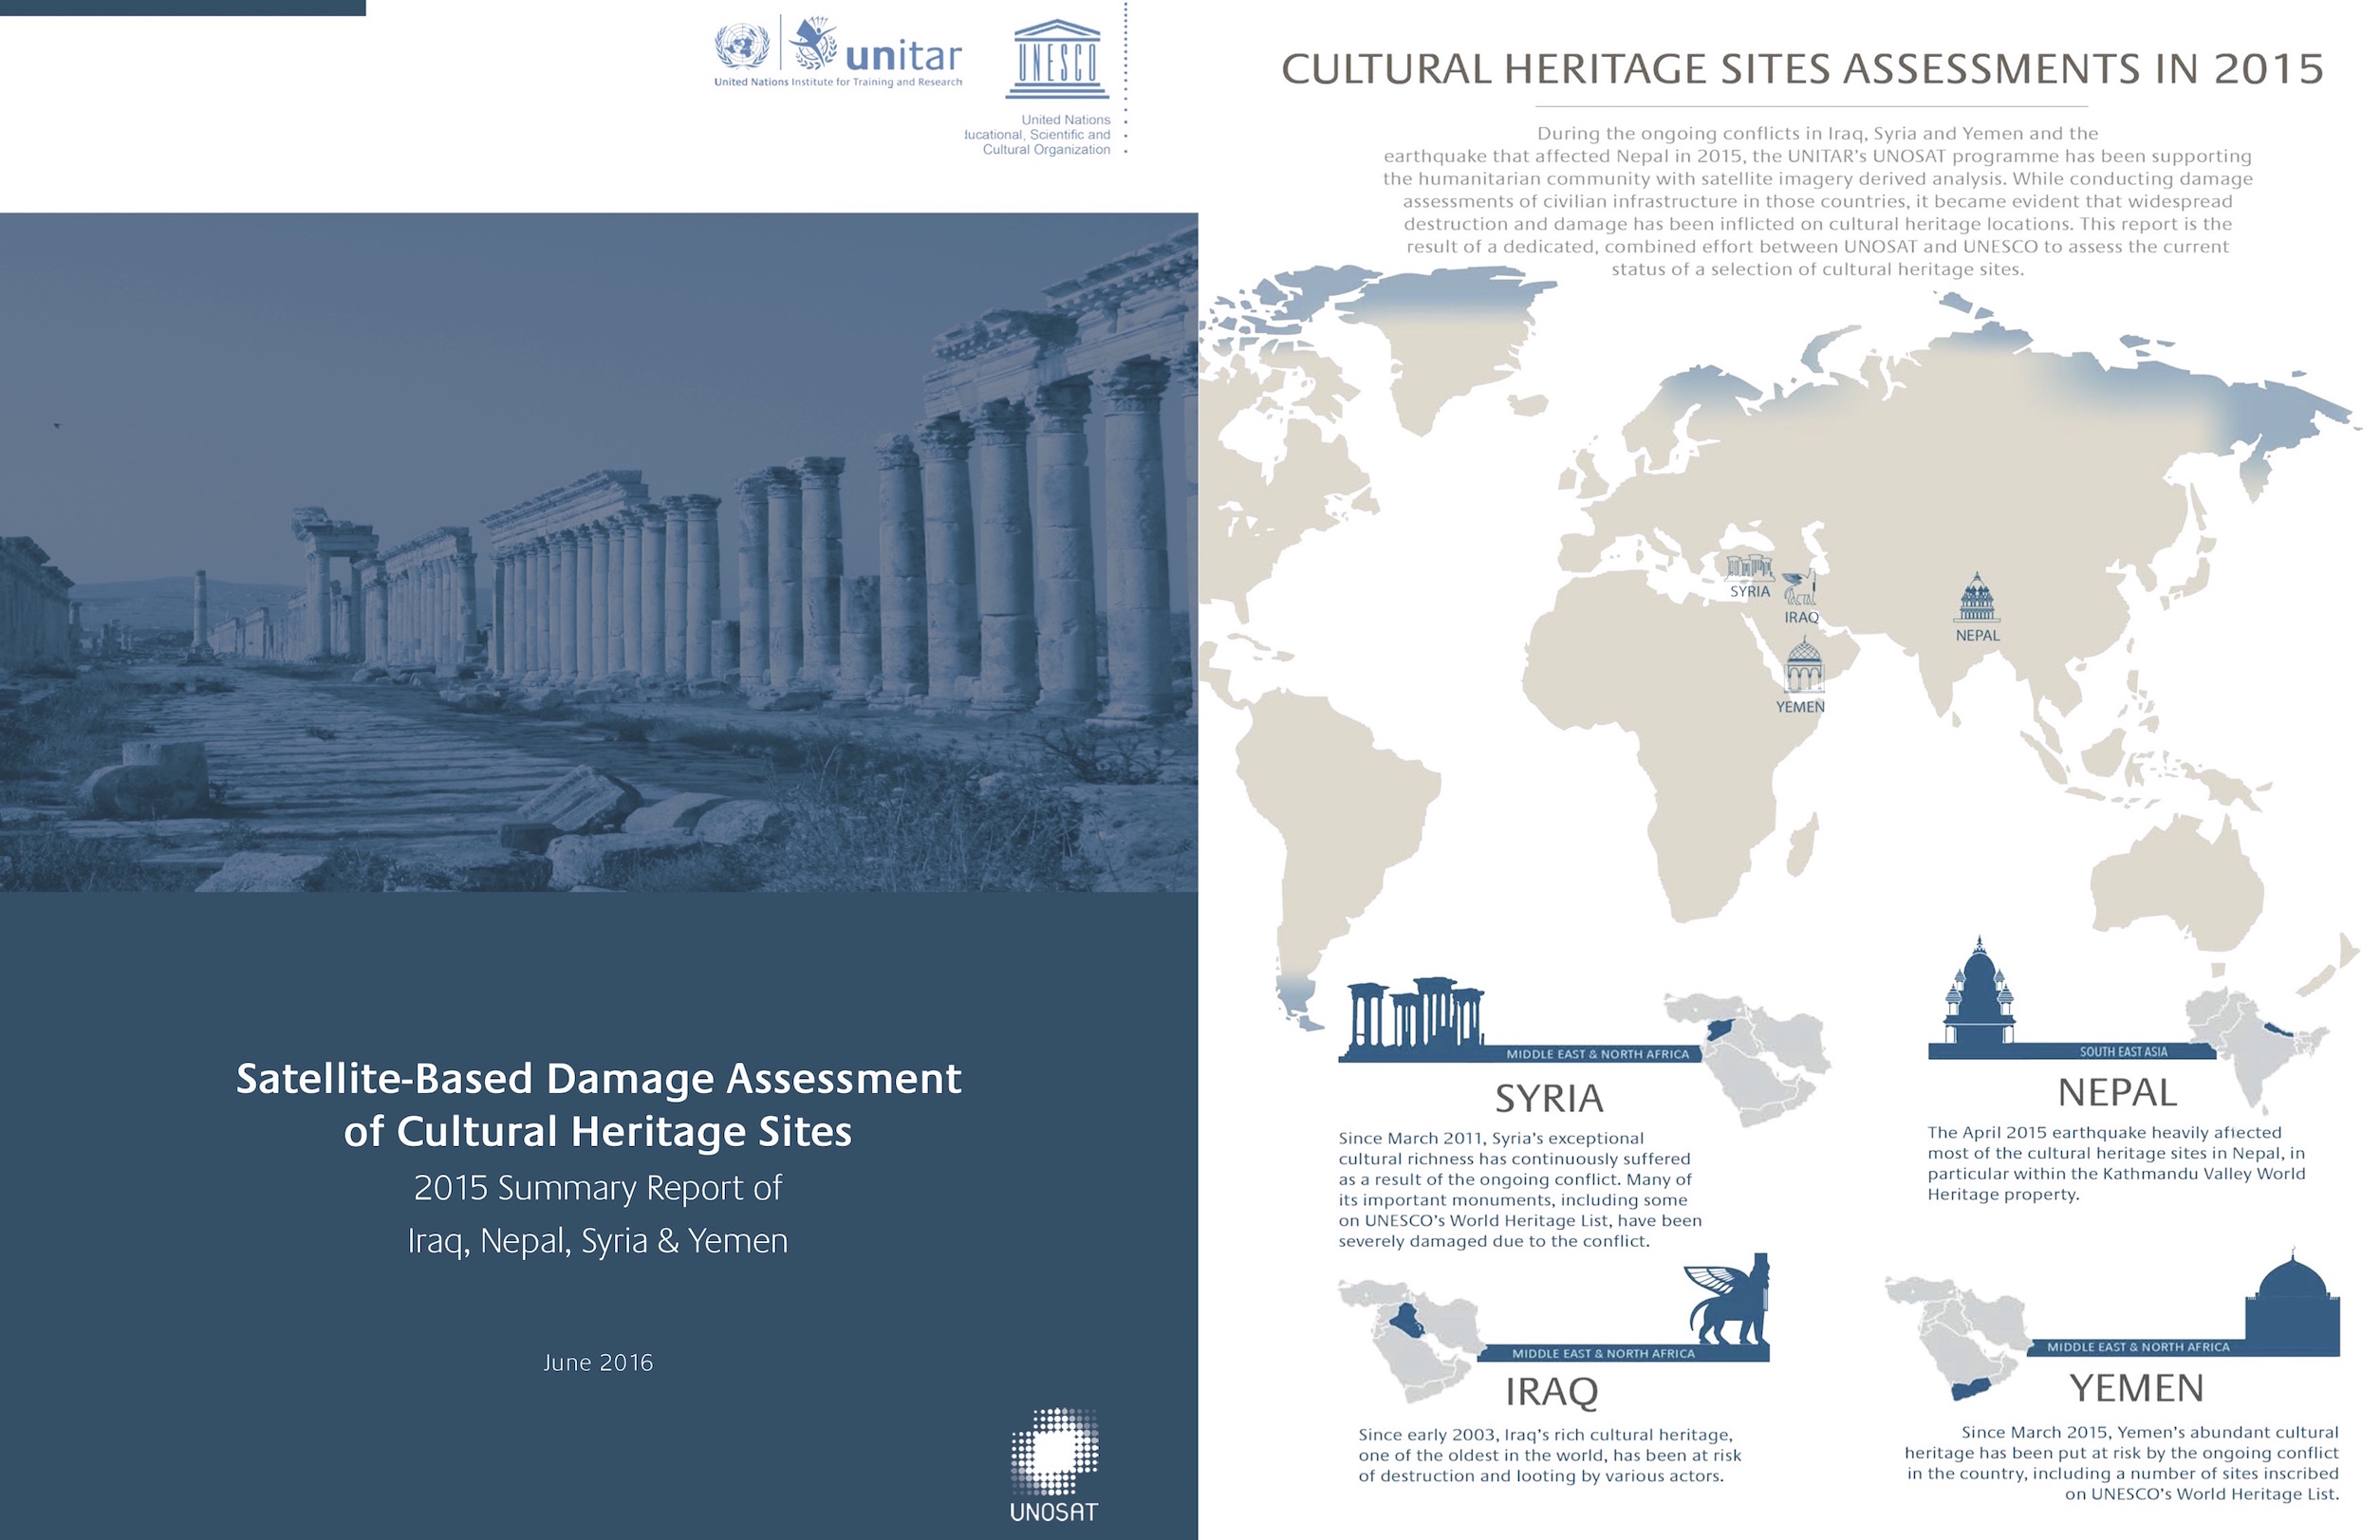Click the SYRIA section heading
This screenshot has height=1540, width=2380.
pyautogui.click(x=1549, y=1098)
